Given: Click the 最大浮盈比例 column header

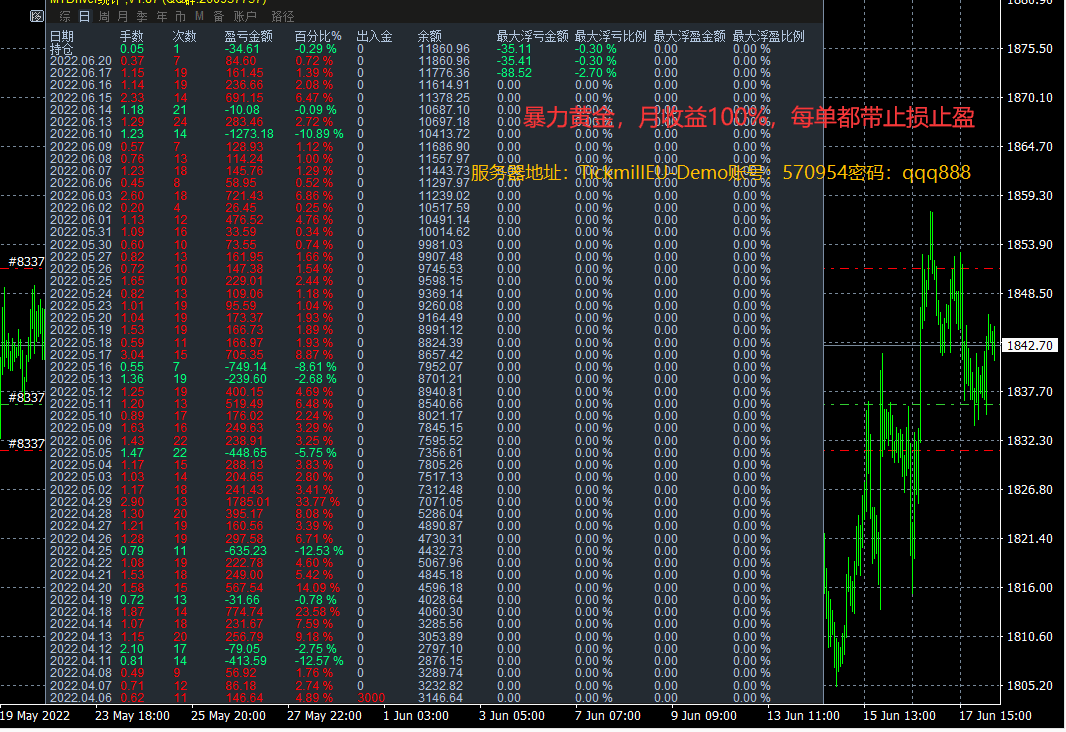Looking at the screenshot, I should [768, 36].
